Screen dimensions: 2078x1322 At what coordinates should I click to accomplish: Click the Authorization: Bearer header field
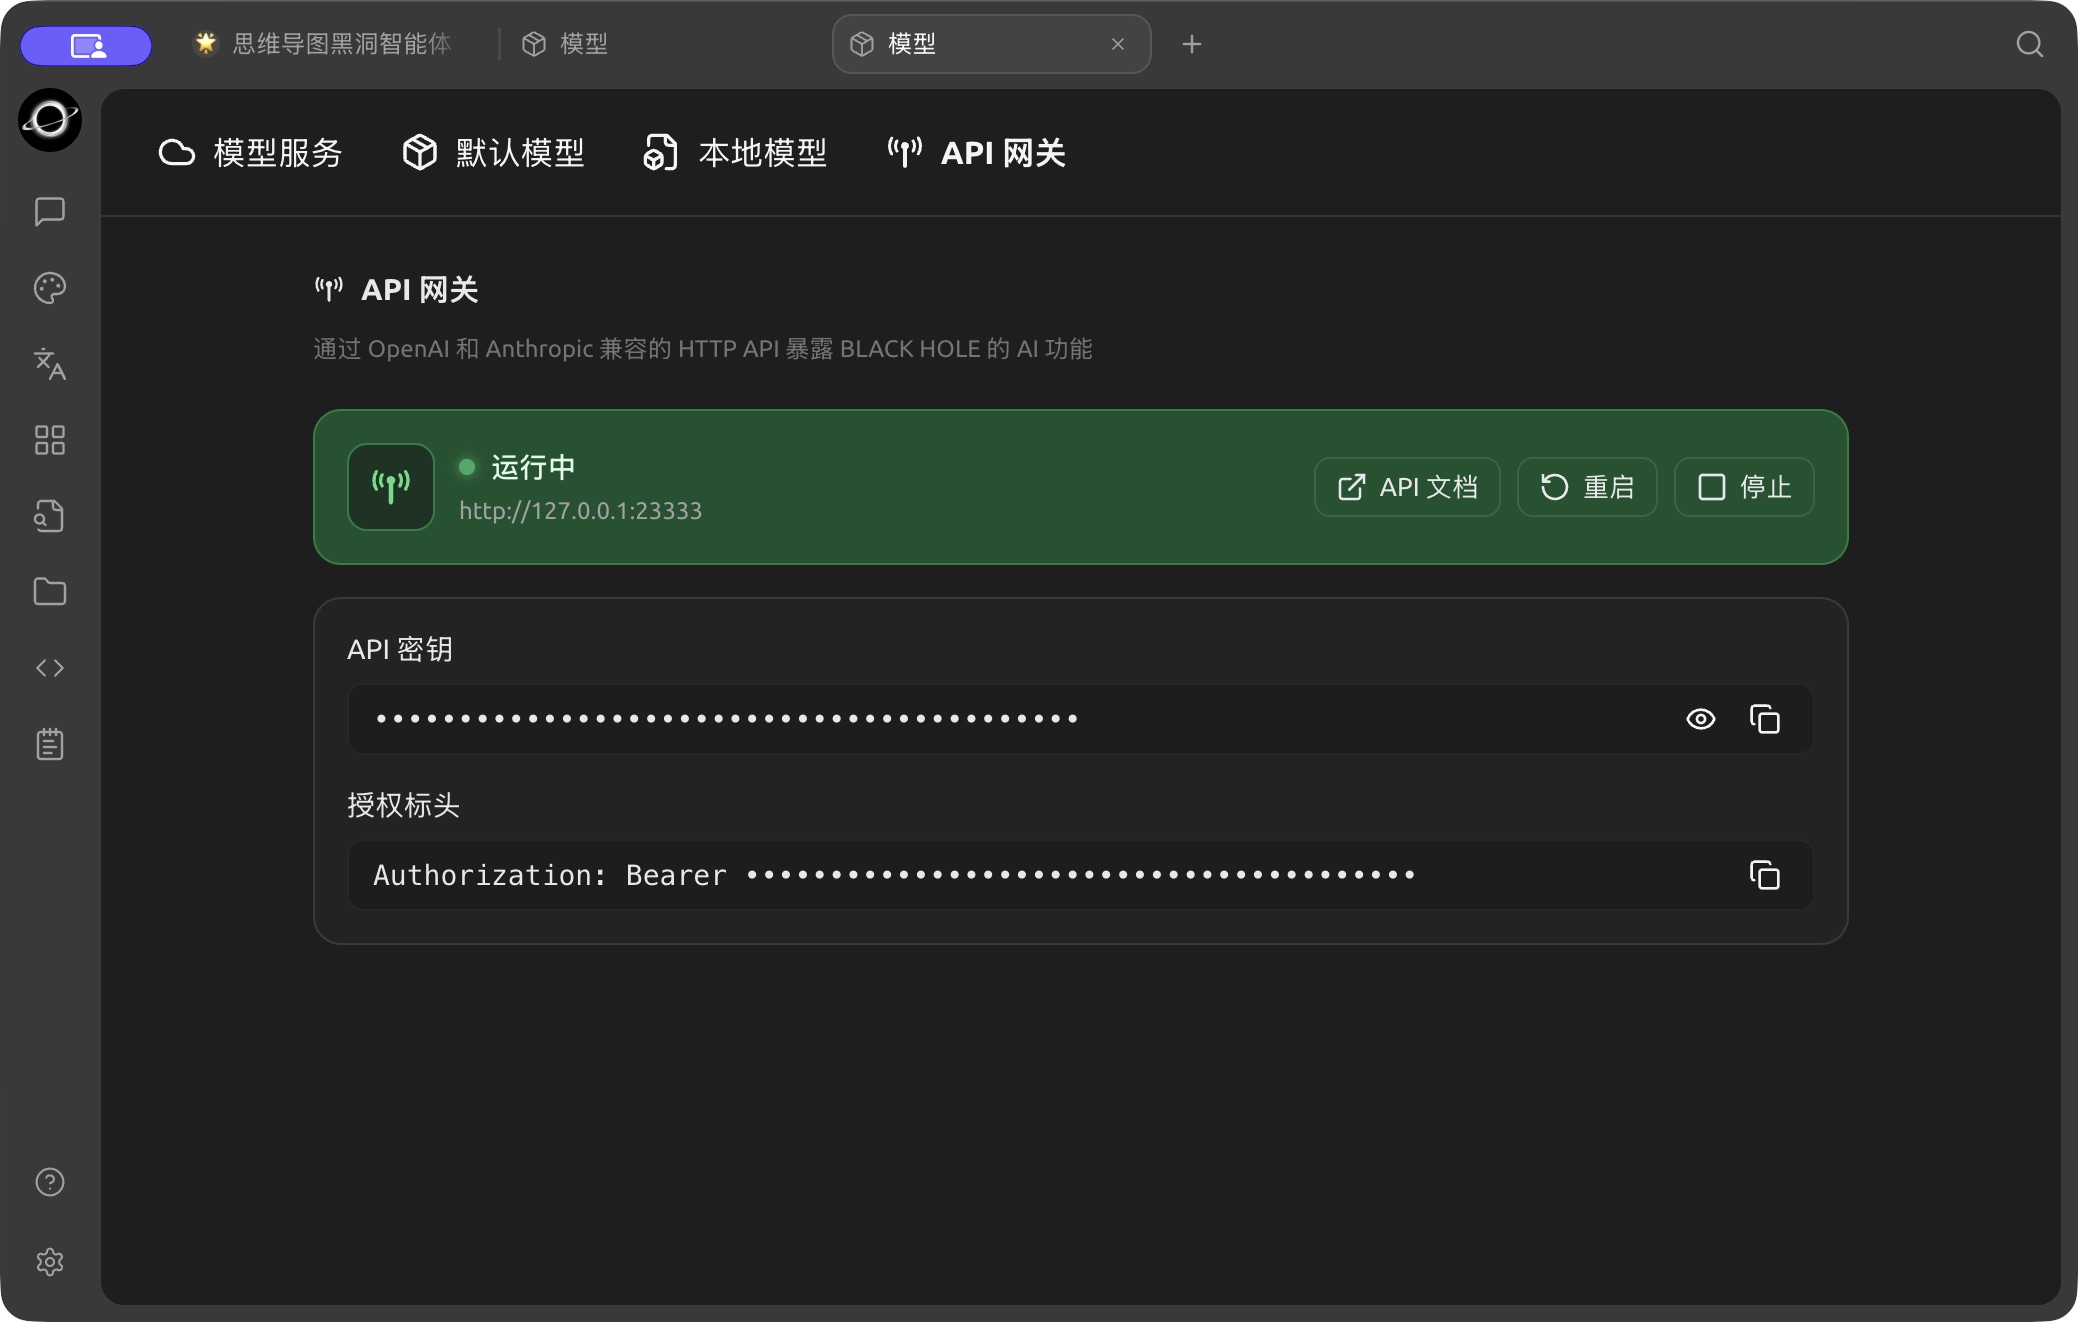1080,875
